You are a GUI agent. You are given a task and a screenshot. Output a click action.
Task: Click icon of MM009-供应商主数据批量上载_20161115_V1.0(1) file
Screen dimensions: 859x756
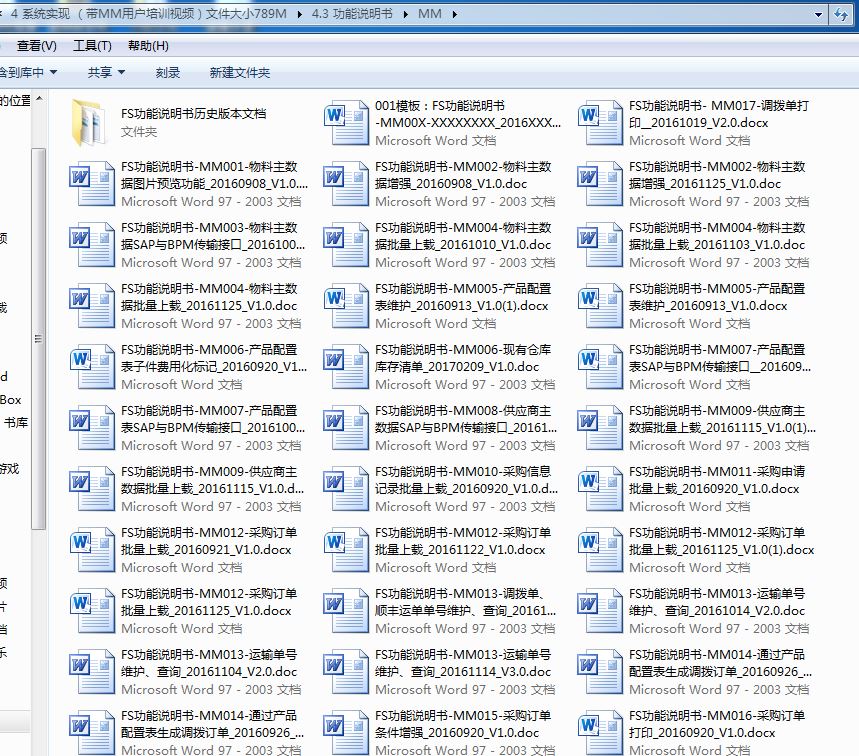[600, 427]
